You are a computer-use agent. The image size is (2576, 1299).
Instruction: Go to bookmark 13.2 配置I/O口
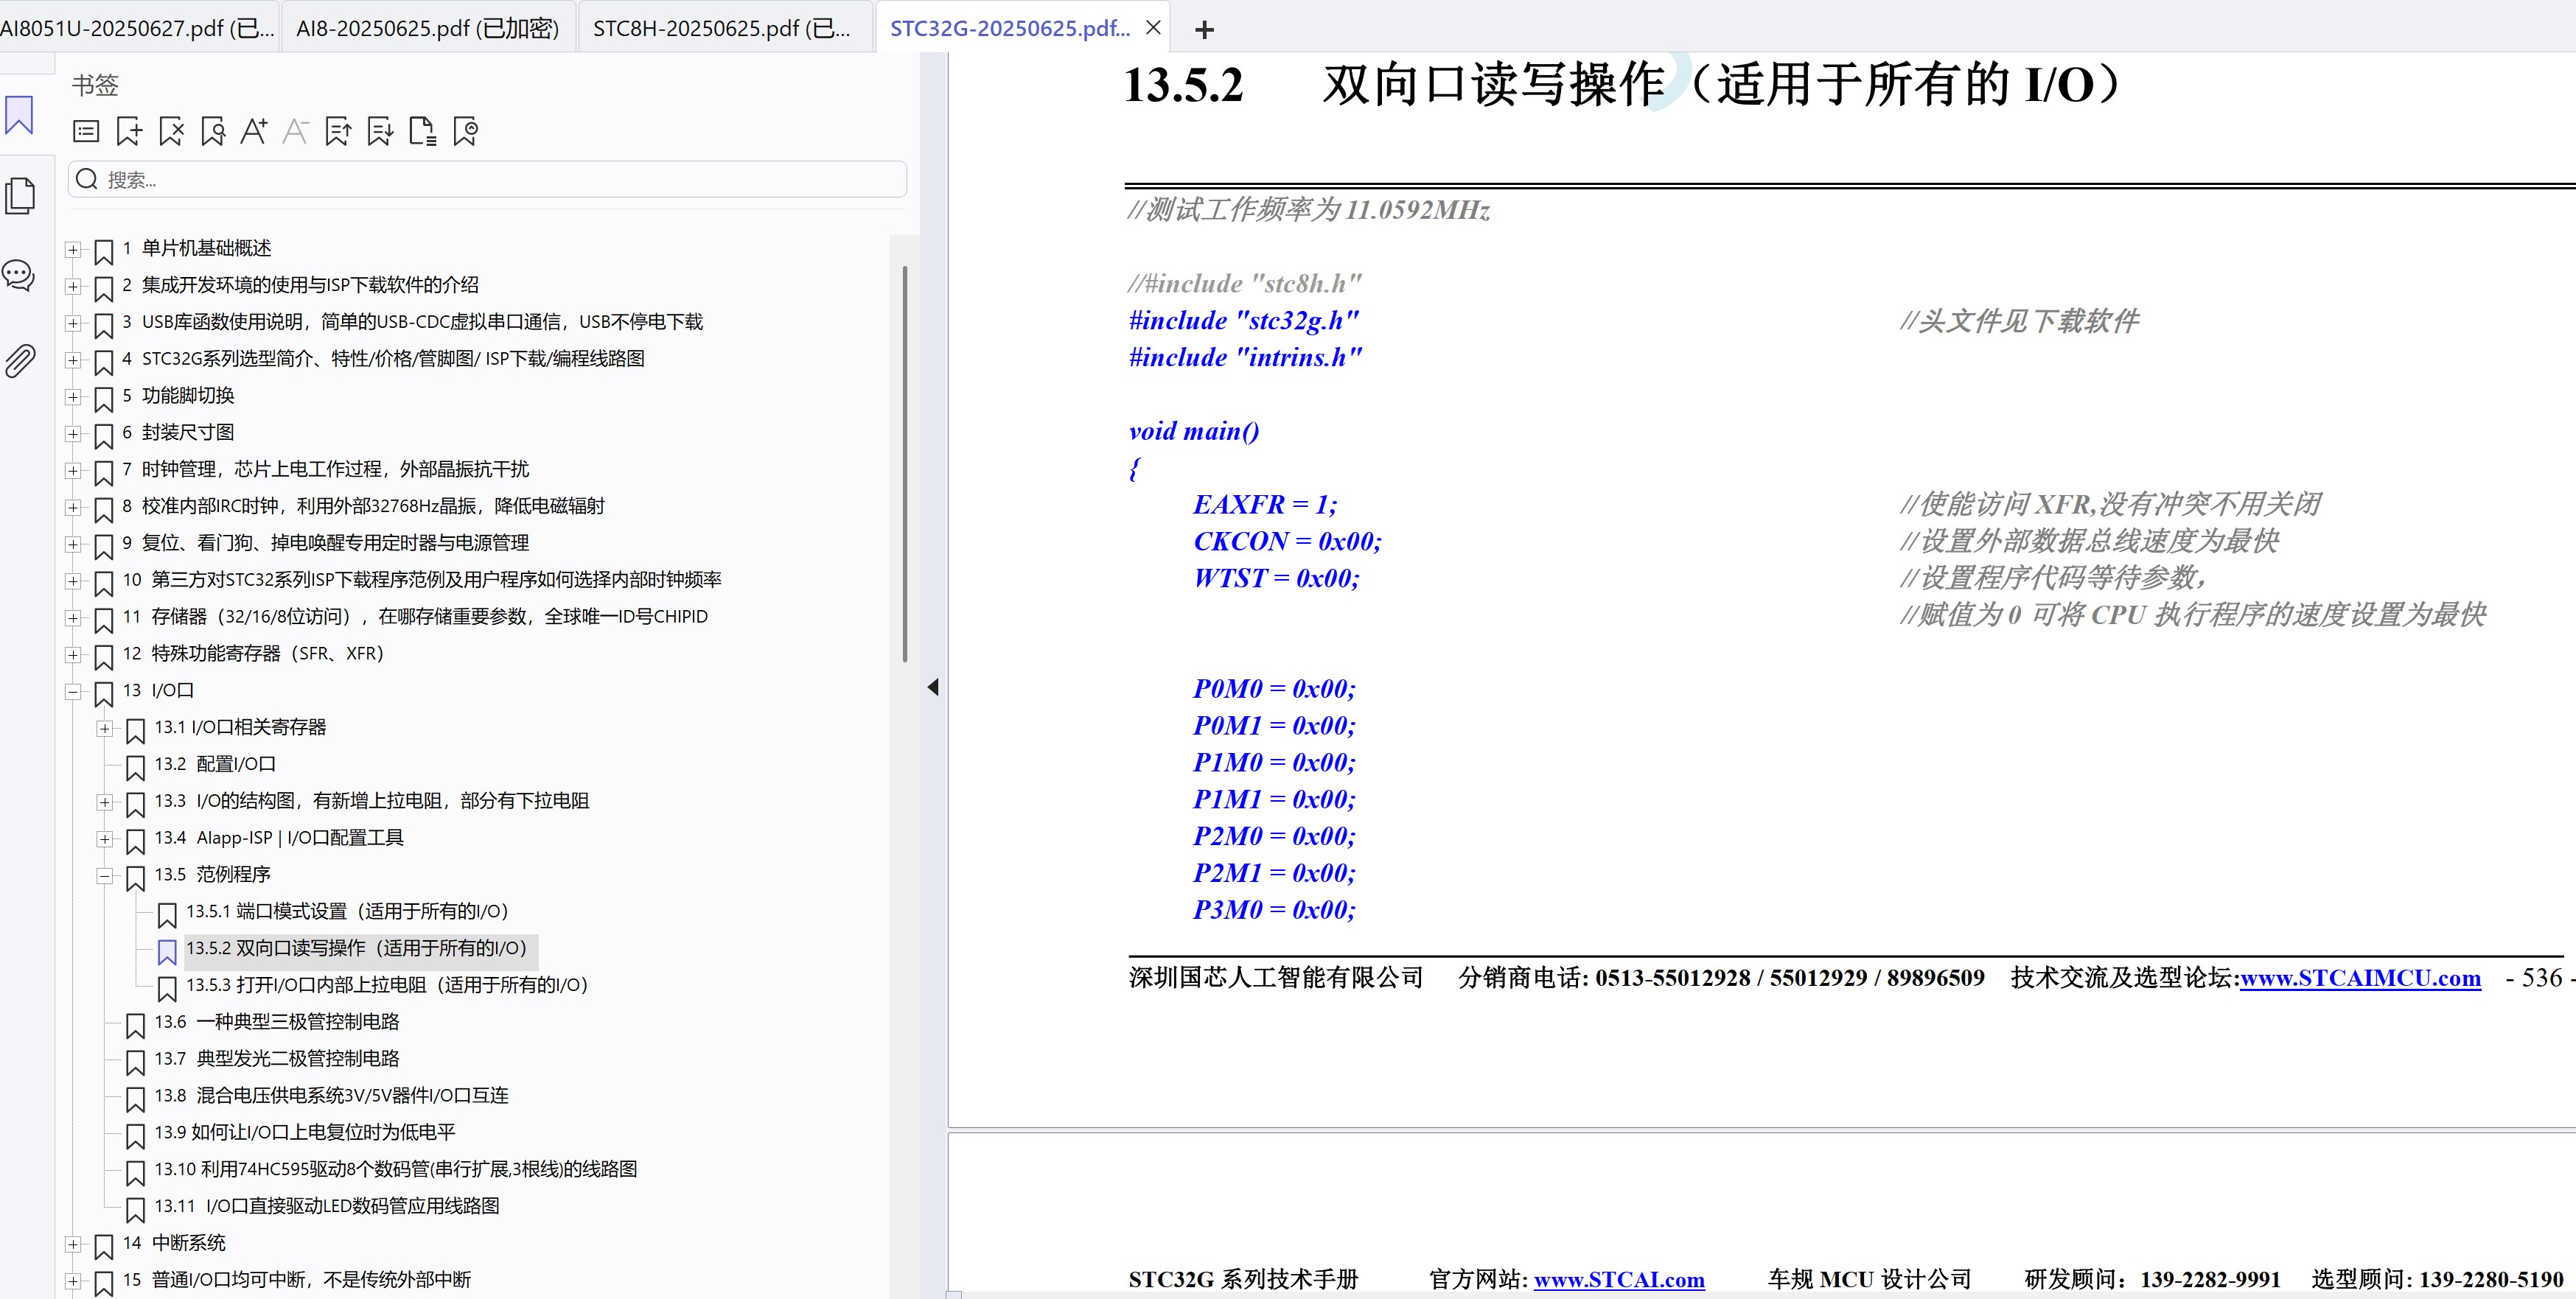(215, 764)
